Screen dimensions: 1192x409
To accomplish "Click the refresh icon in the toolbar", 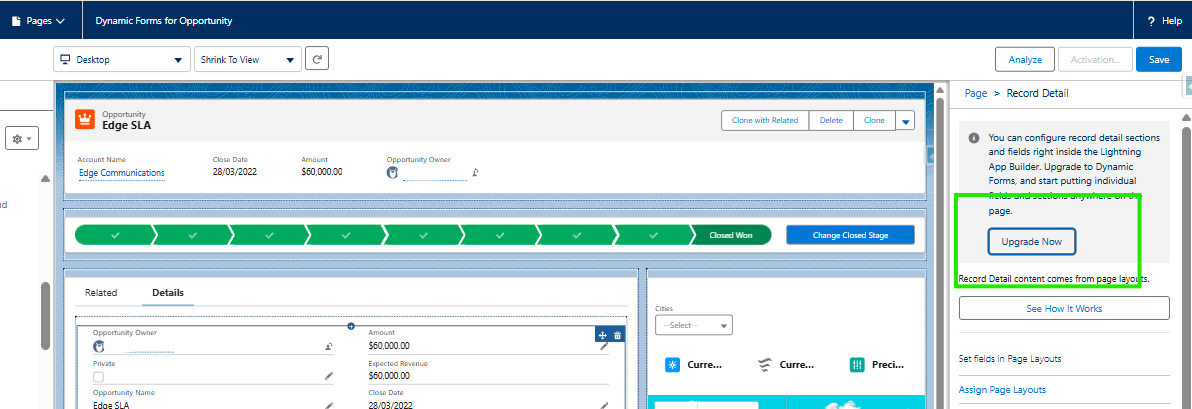I will [317, 60].
